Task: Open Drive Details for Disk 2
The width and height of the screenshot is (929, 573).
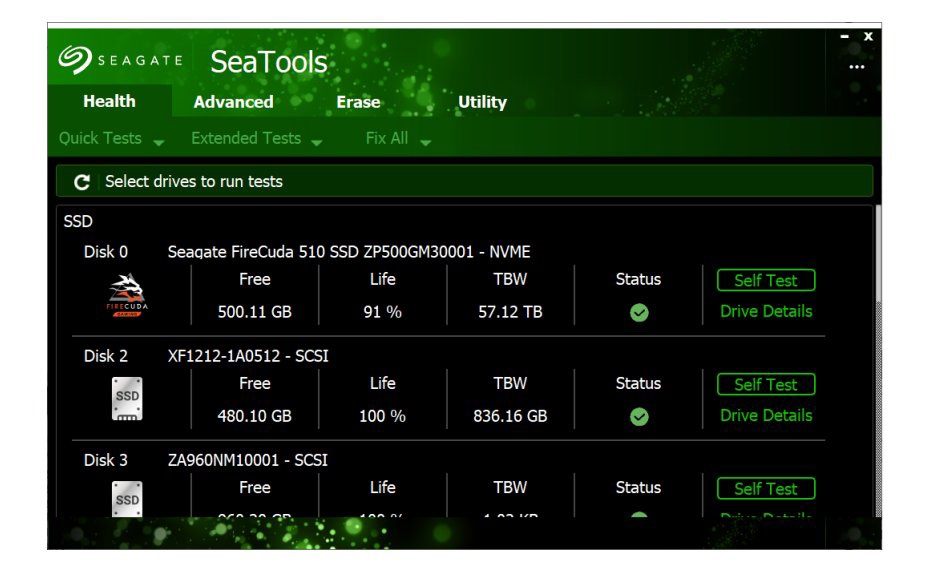Action: tap(765, 415)
